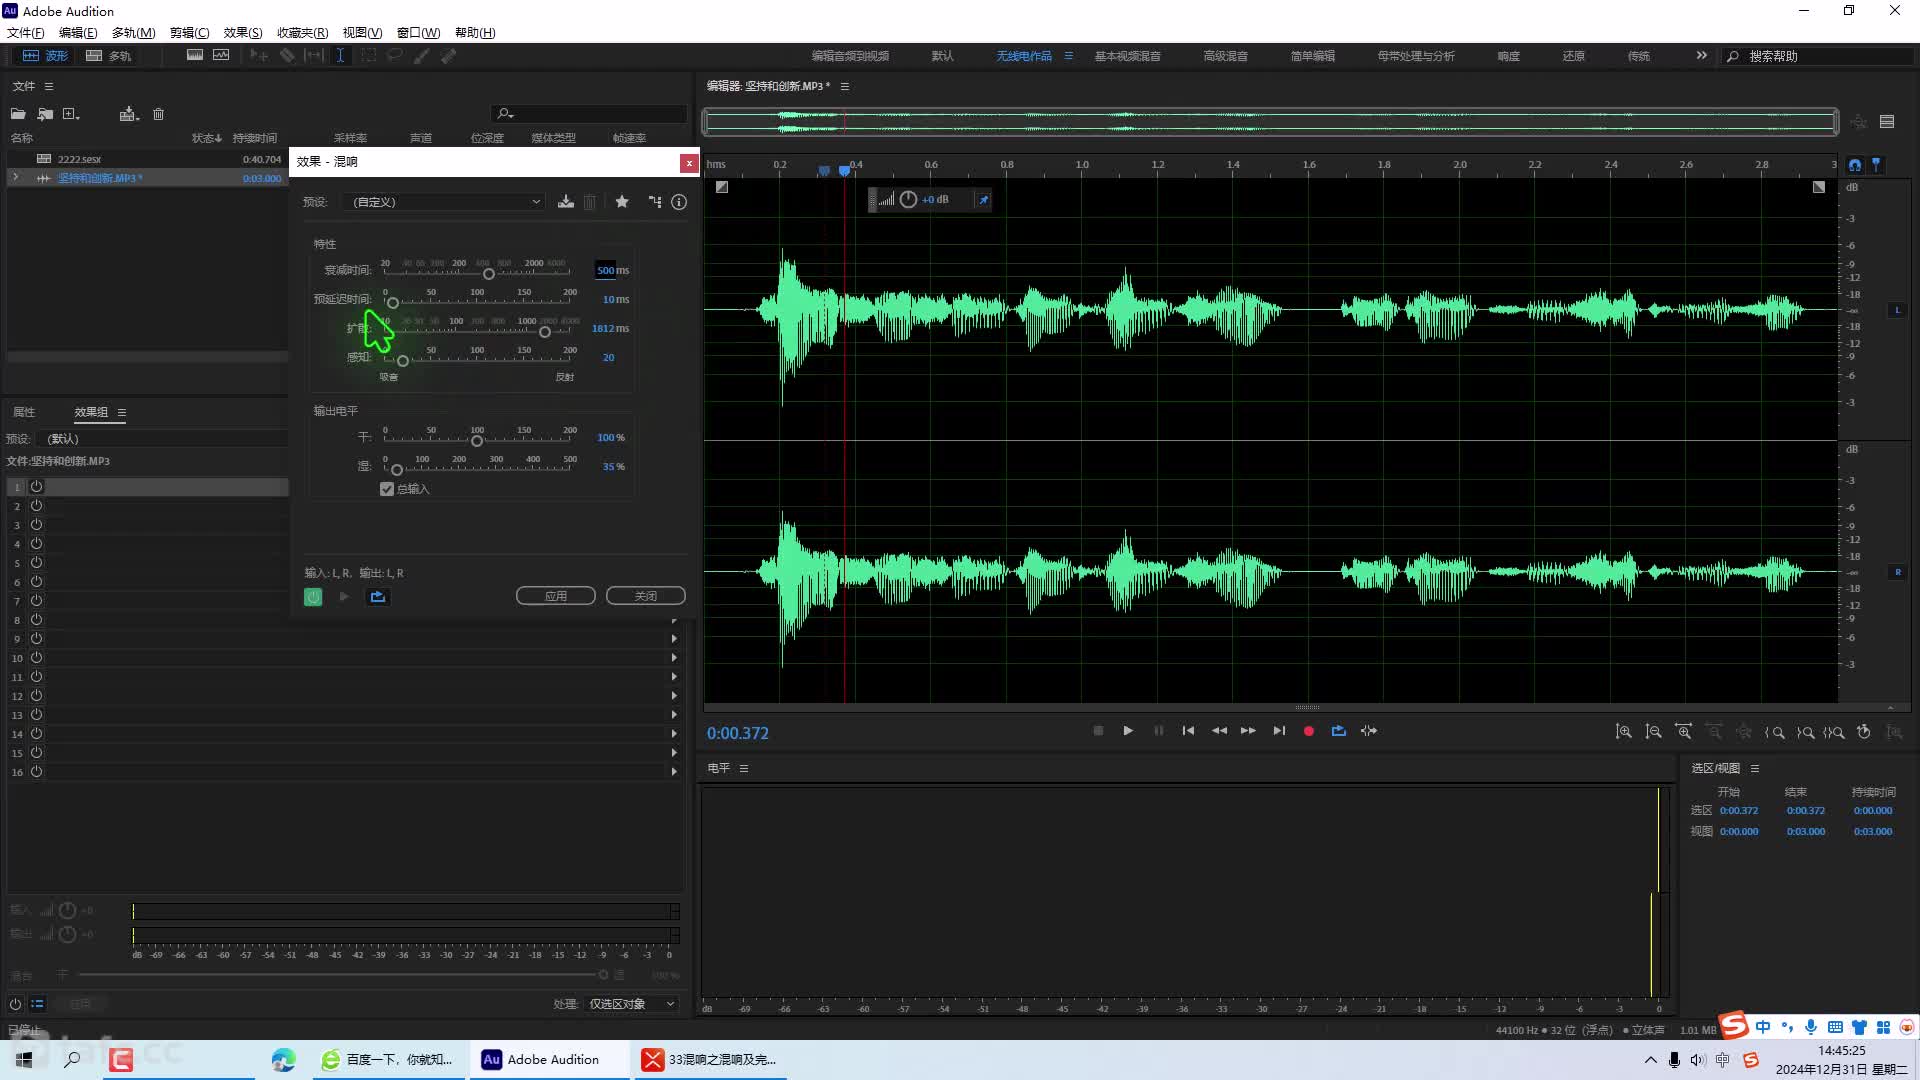Switch to 效果组 tab
The height and width of the screenshot is (1080, 1920).
tap(91, 412)
